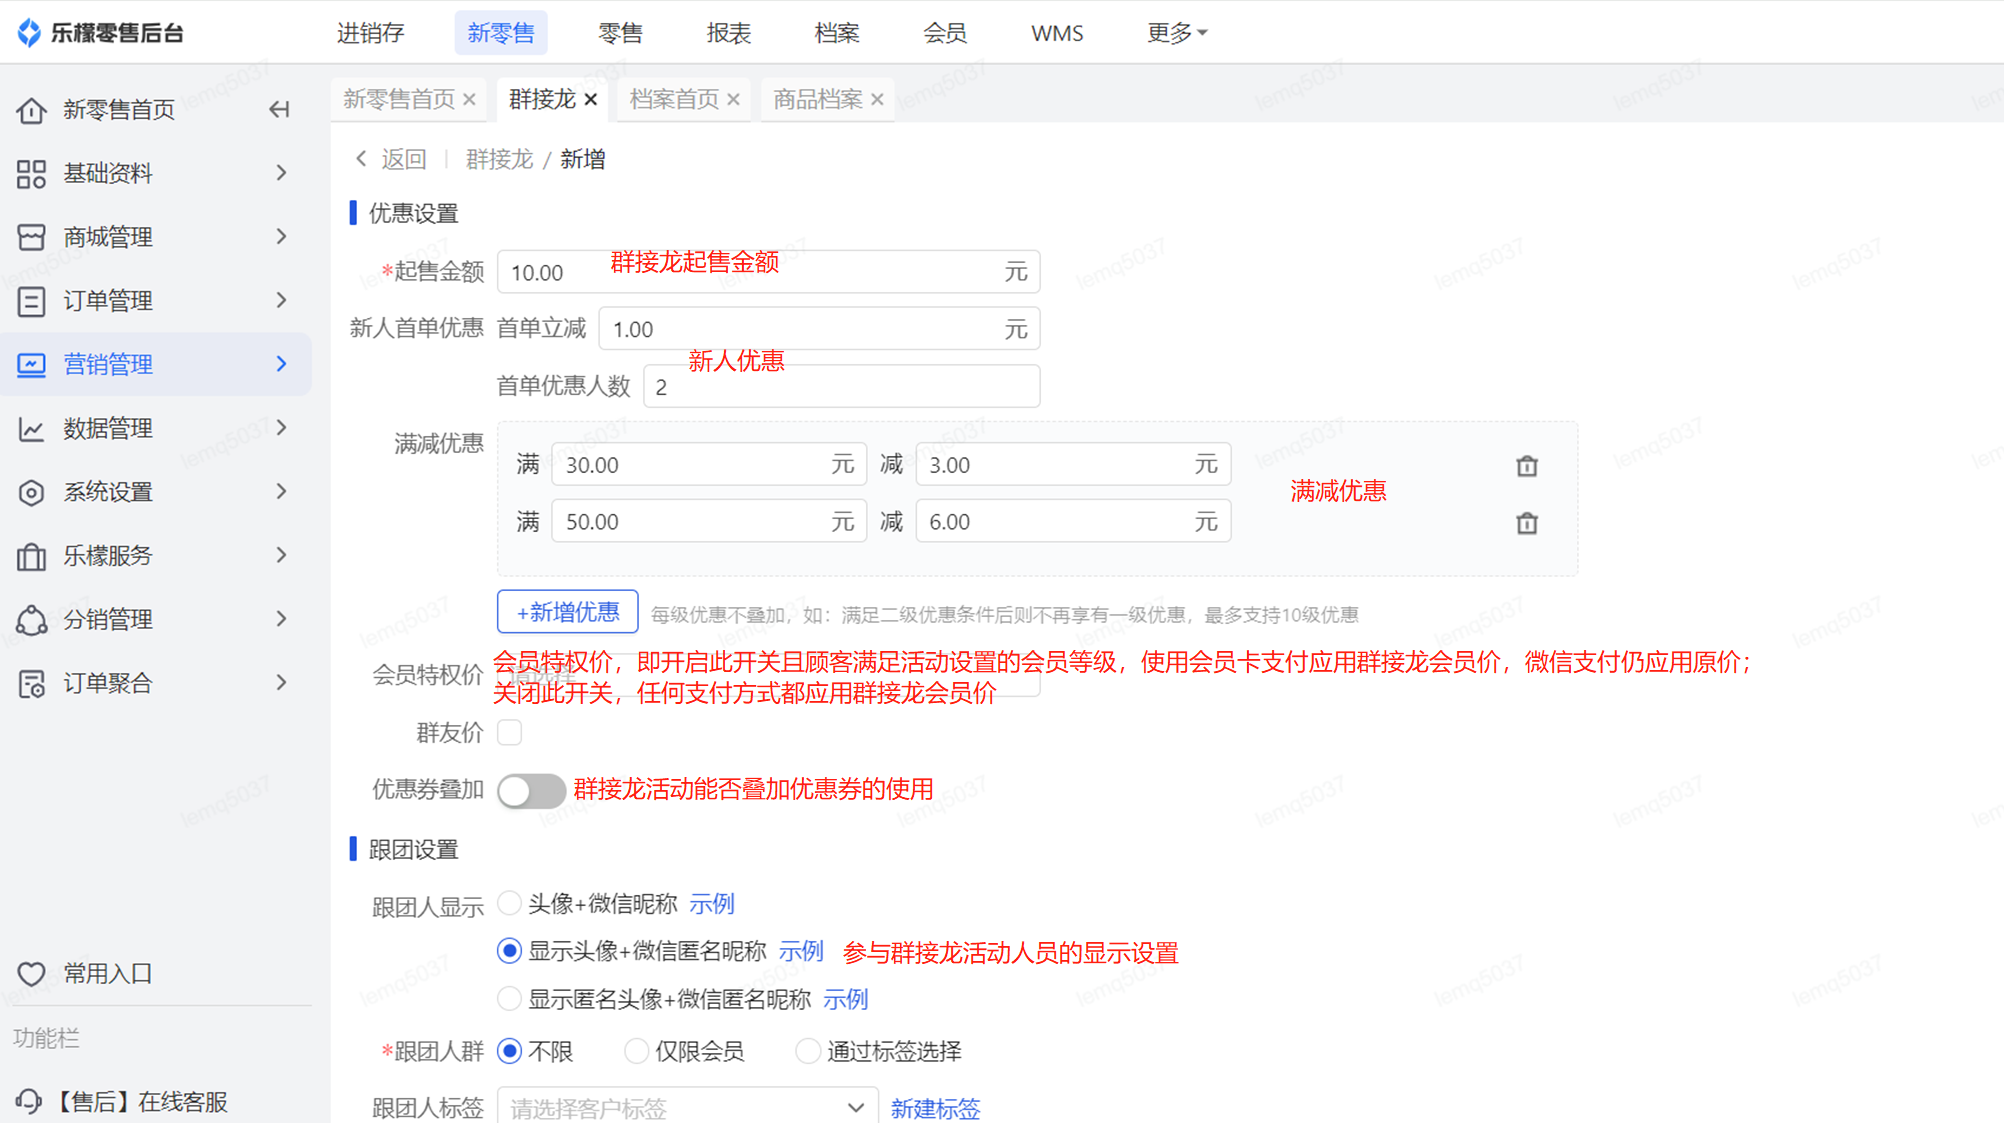Image resolution: width=2004 pixels, height=1131 pixels.
Task: Open the 会员 top menu
Action: tap(945, 33)
